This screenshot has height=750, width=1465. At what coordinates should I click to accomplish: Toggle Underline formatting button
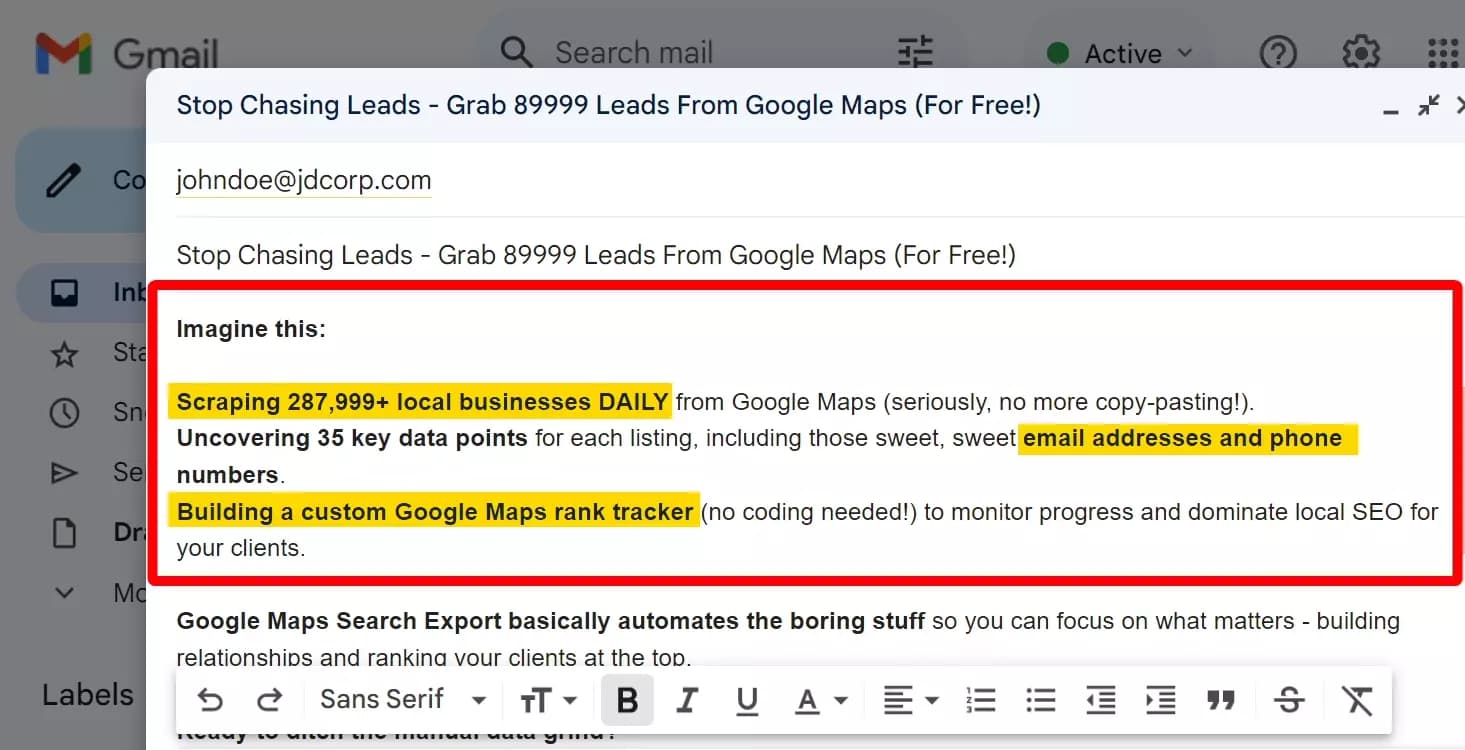click(746, 700)
